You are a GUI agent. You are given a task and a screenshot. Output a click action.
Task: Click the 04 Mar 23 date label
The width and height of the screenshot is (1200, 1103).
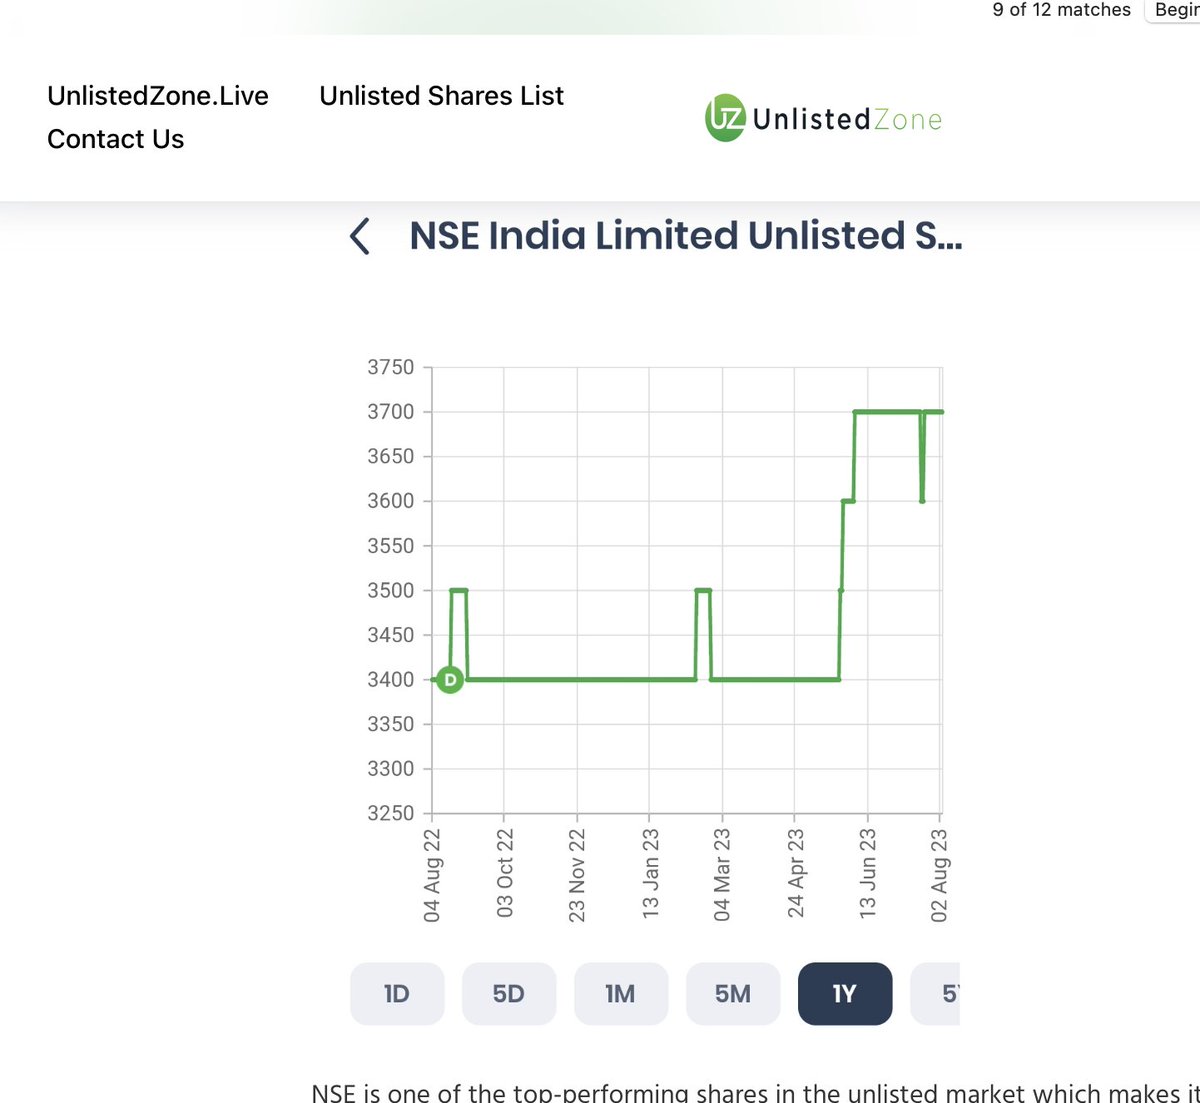(x=722, y=875)
